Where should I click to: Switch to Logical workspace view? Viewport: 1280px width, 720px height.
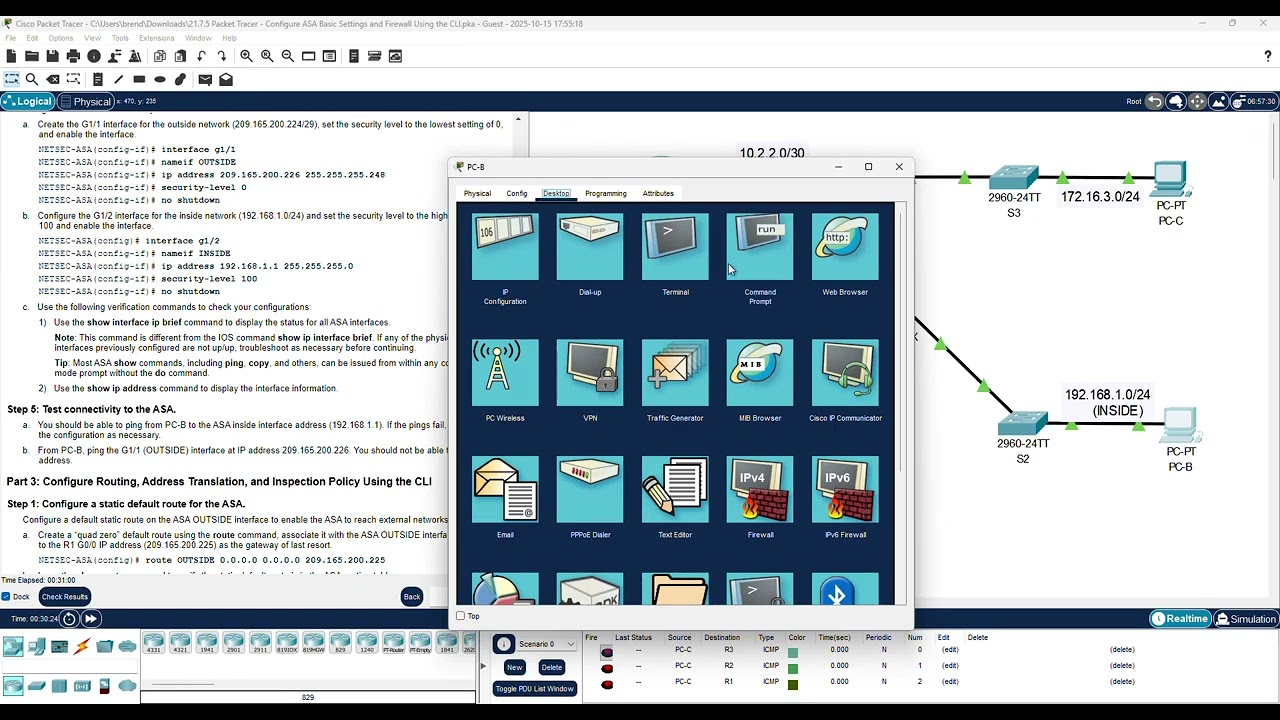27,101
